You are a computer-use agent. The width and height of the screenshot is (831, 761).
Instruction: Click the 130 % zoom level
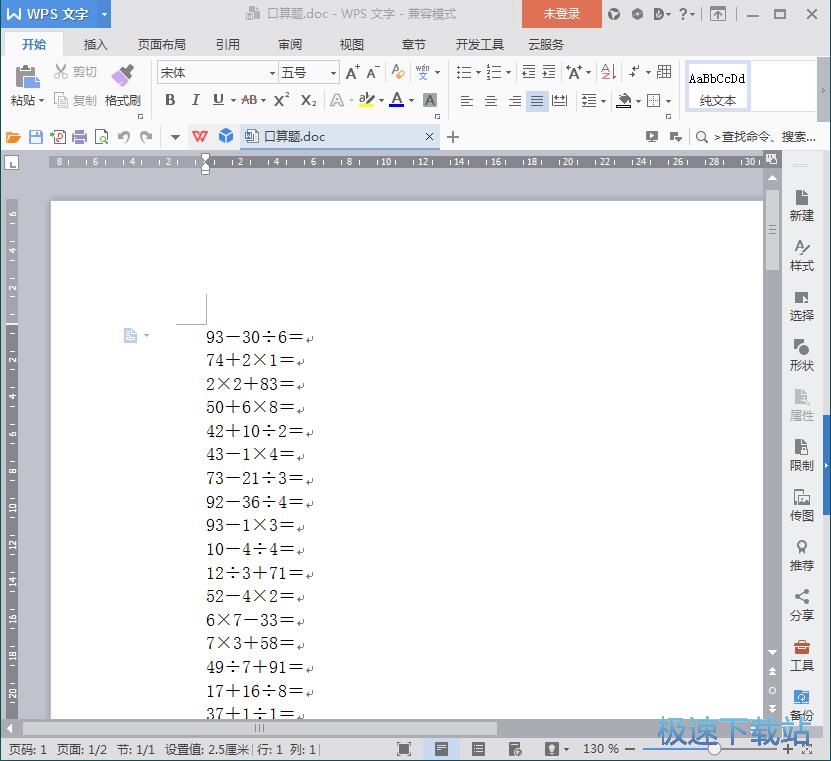click(x=601, y=749)
